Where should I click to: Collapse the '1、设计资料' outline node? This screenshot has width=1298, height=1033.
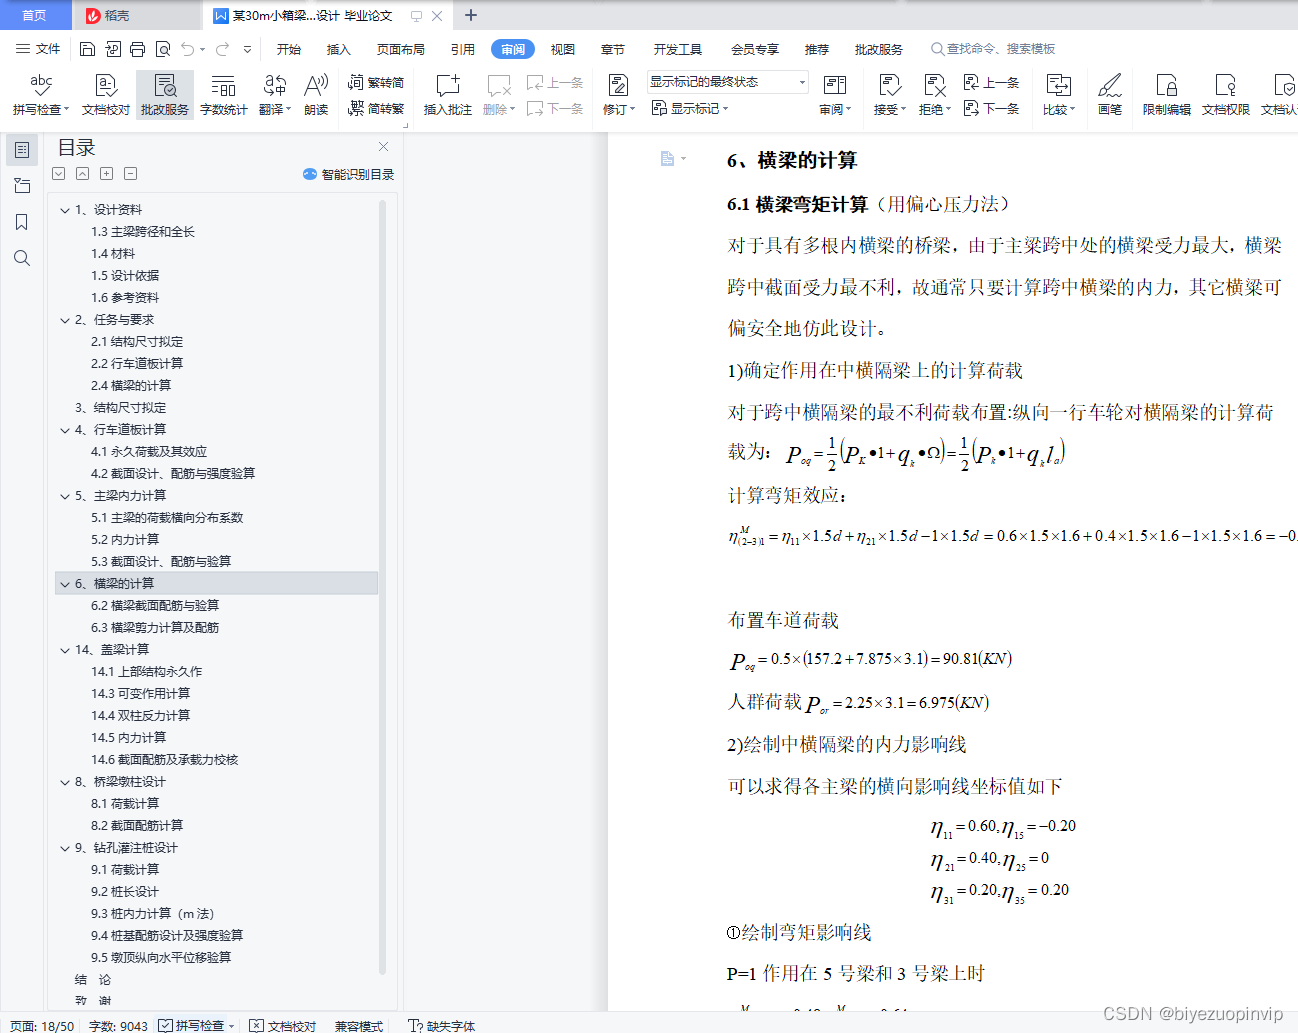(65, 210)
